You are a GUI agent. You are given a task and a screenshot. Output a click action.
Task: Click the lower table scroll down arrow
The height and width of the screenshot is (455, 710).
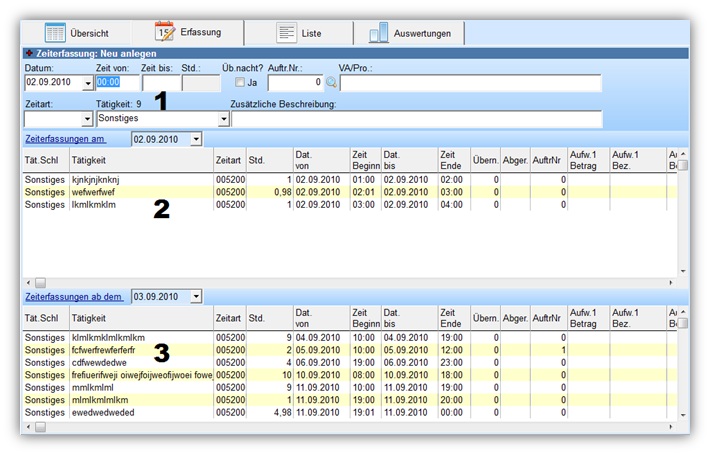[x=683, y=415]
